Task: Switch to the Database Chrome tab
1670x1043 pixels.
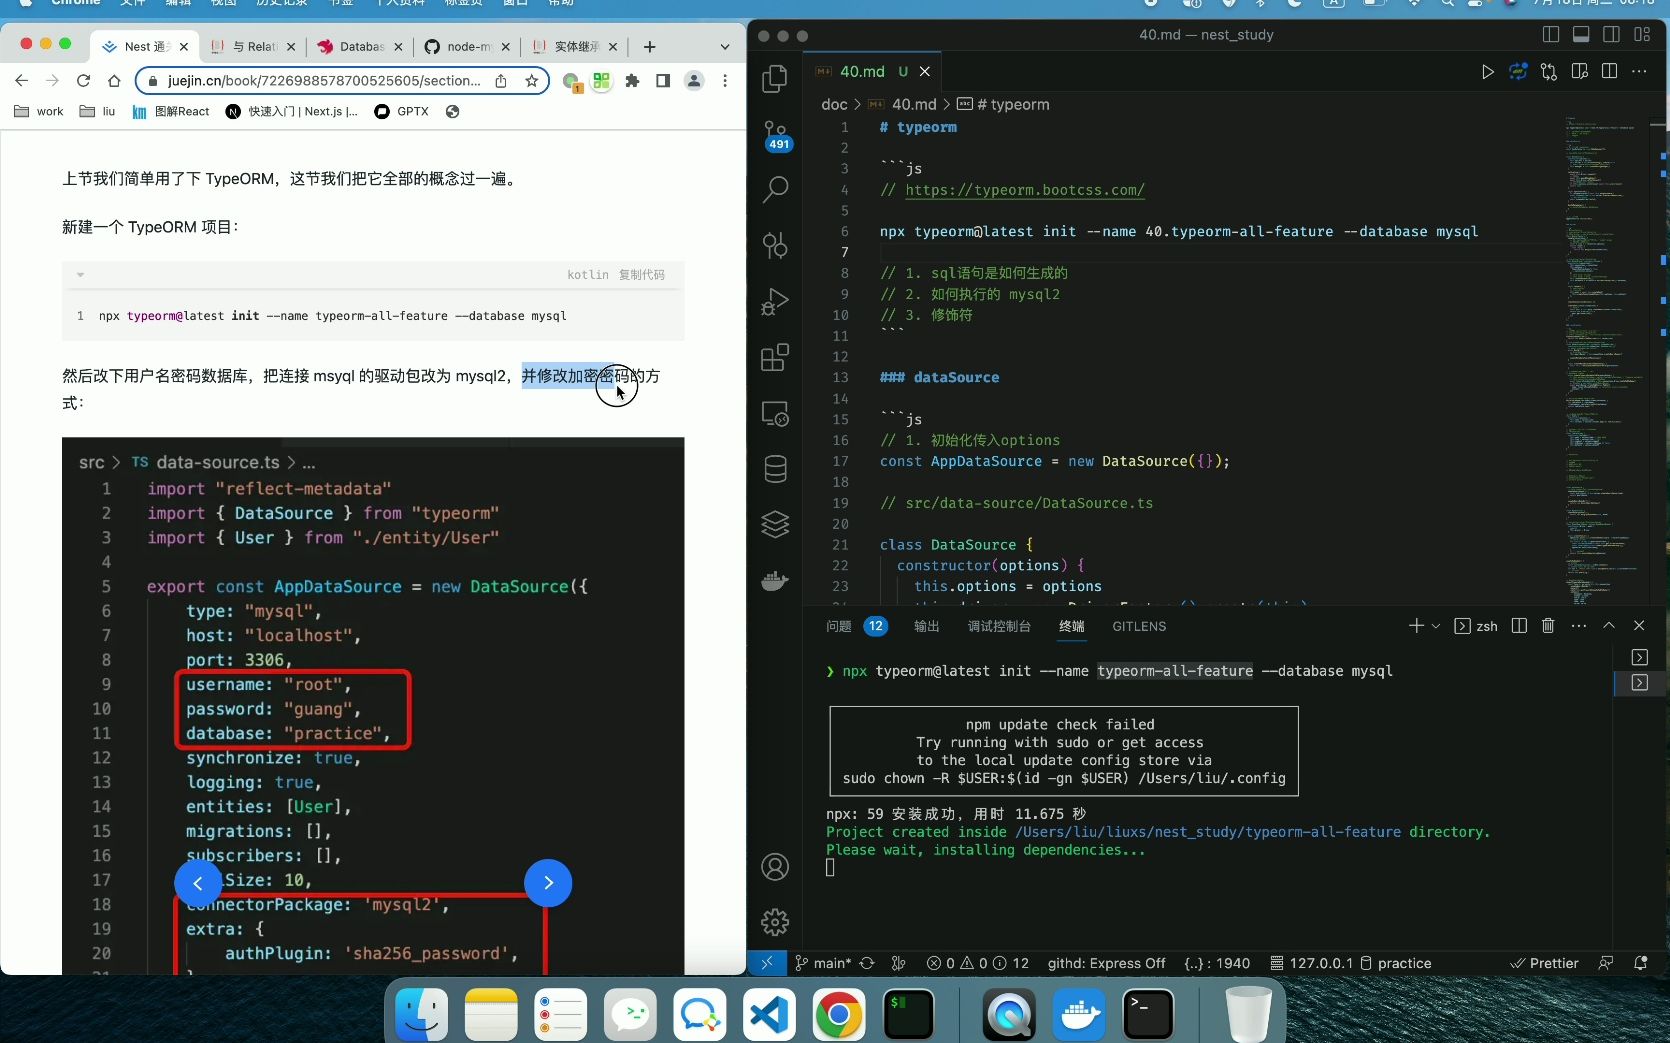Action: (360, 47)
